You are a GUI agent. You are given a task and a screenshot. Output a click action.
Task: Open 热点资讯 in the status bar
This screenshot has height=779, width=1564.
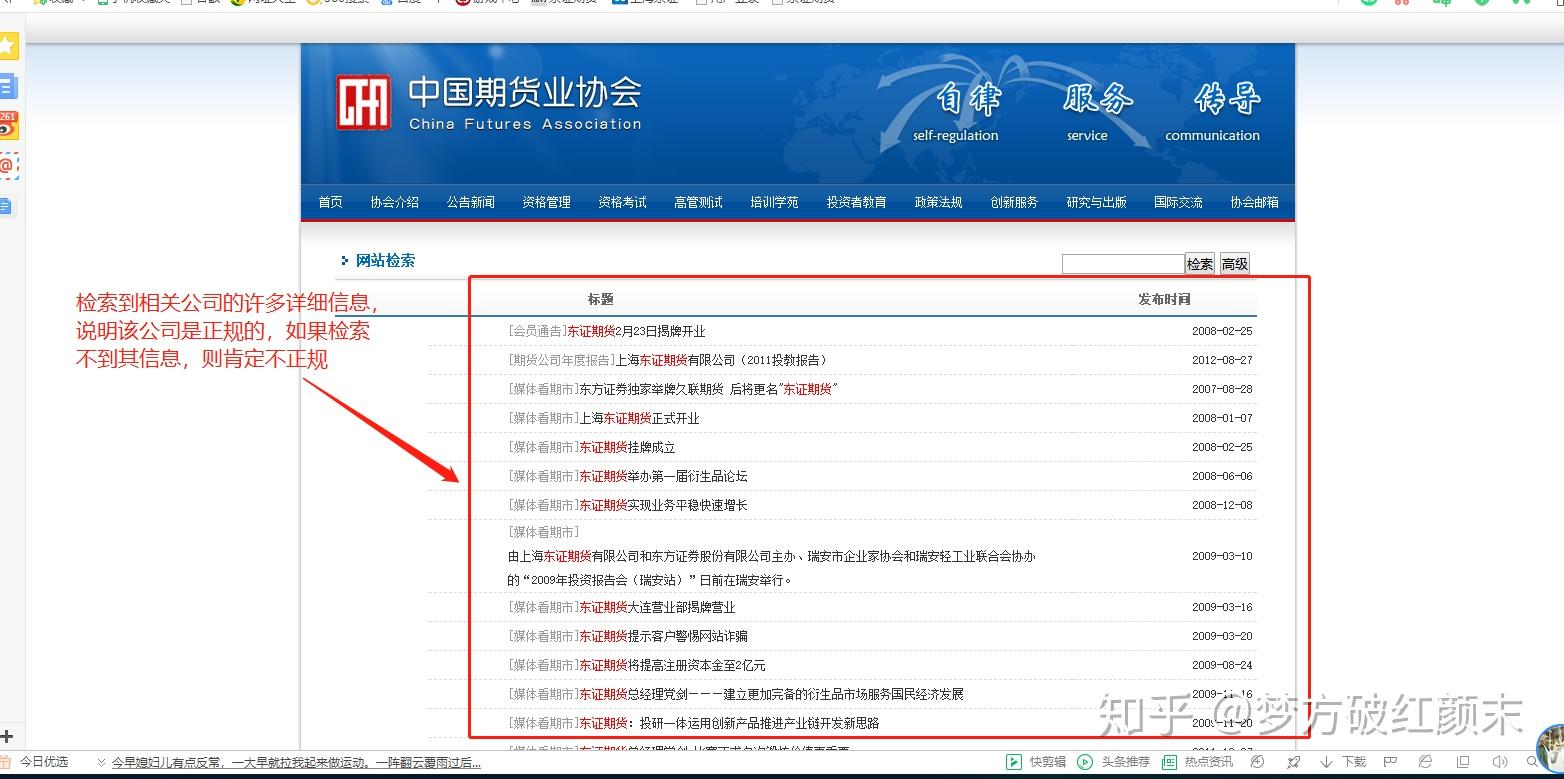pyautogui.click(x=1197, y=762)
